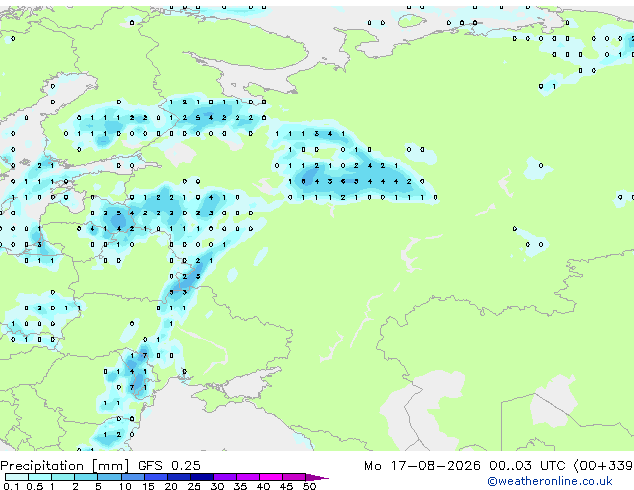
Task: Click the legend label '20'
Action: point(171,486)
